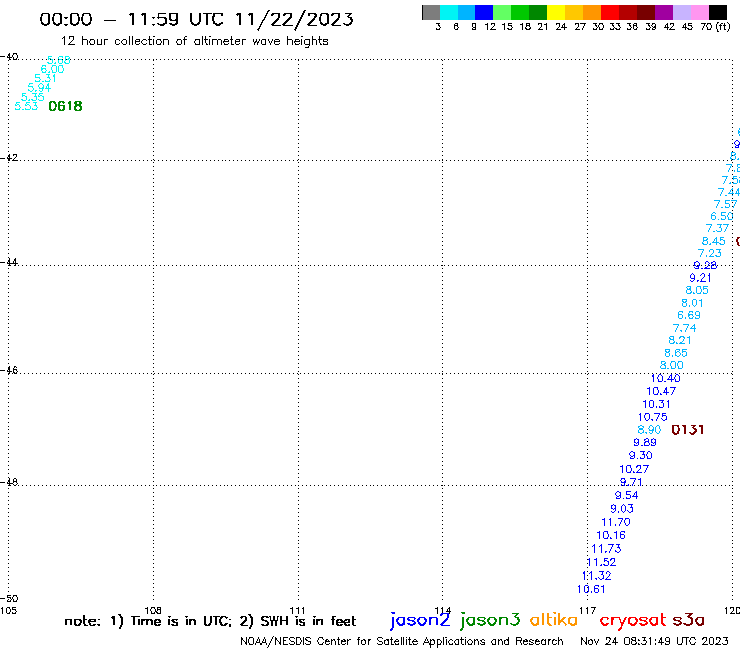This screenshot has width=740, height=650.
Task: Click the altika satellite legend label
Action: click(554, 619)
